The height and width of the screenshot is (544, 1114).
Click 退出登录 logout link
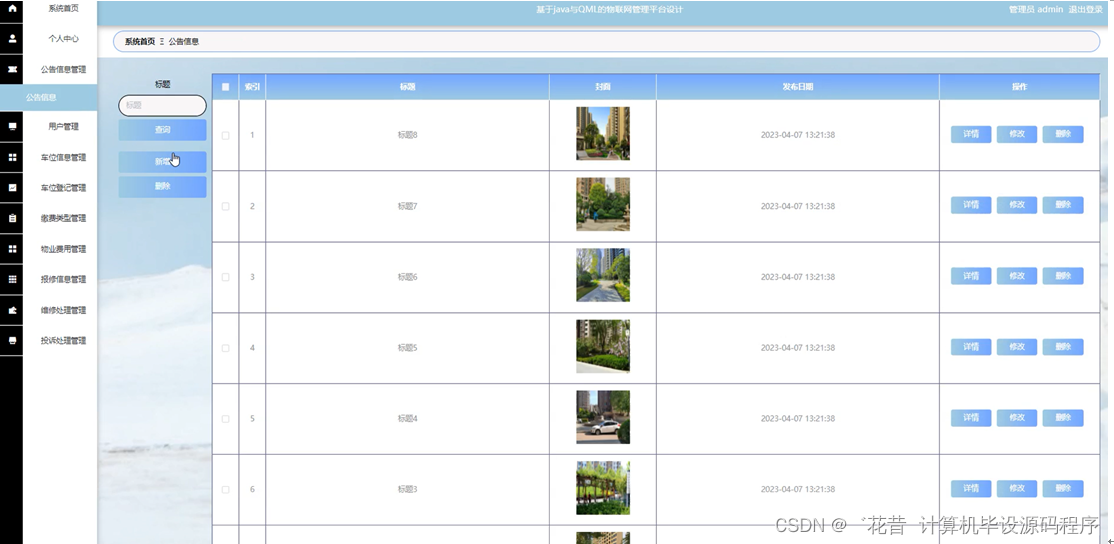coord(1086,10)
